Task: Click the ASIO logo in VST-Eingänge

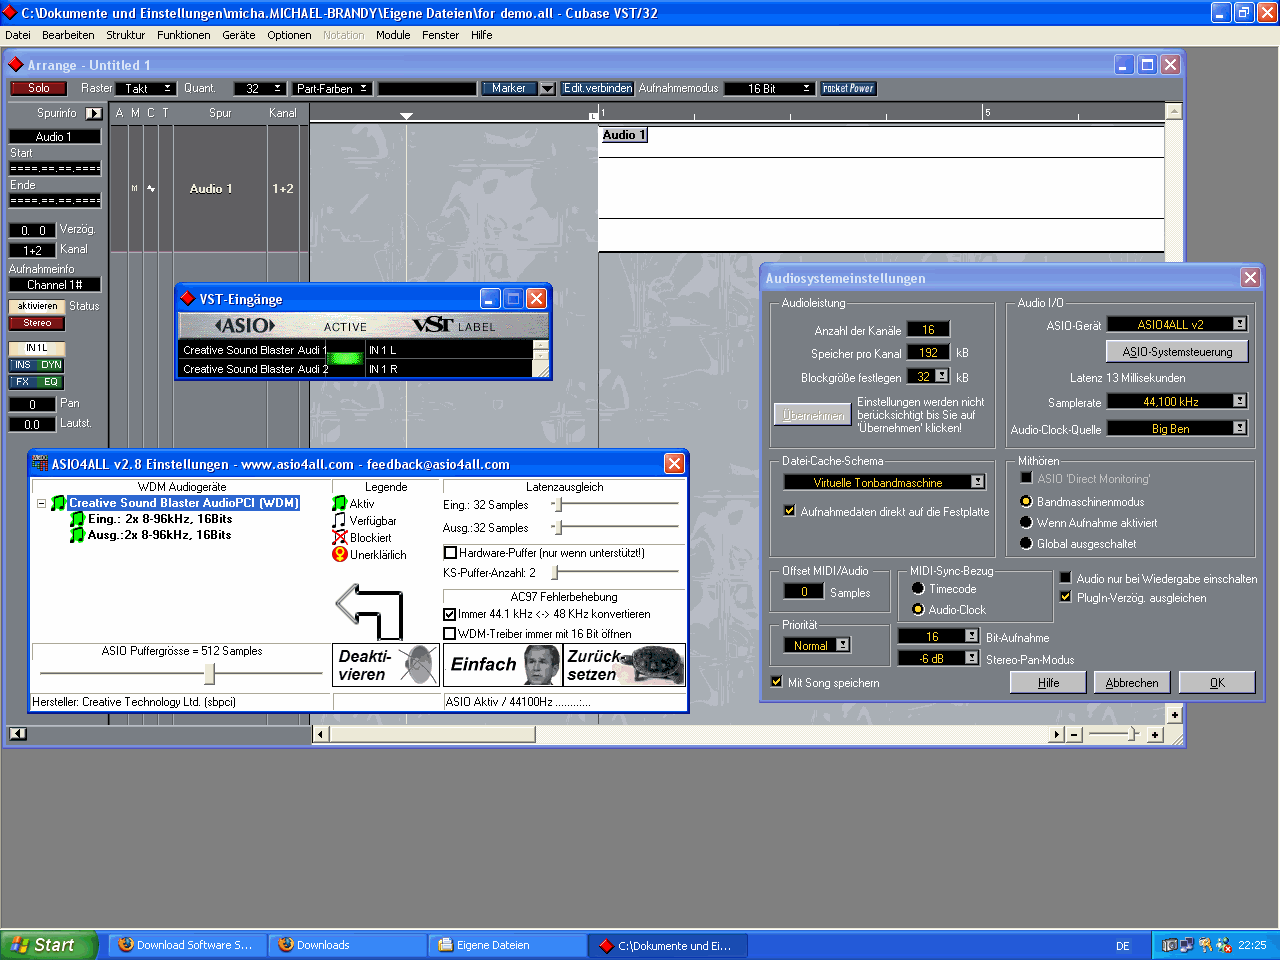Action: (245, 326)
